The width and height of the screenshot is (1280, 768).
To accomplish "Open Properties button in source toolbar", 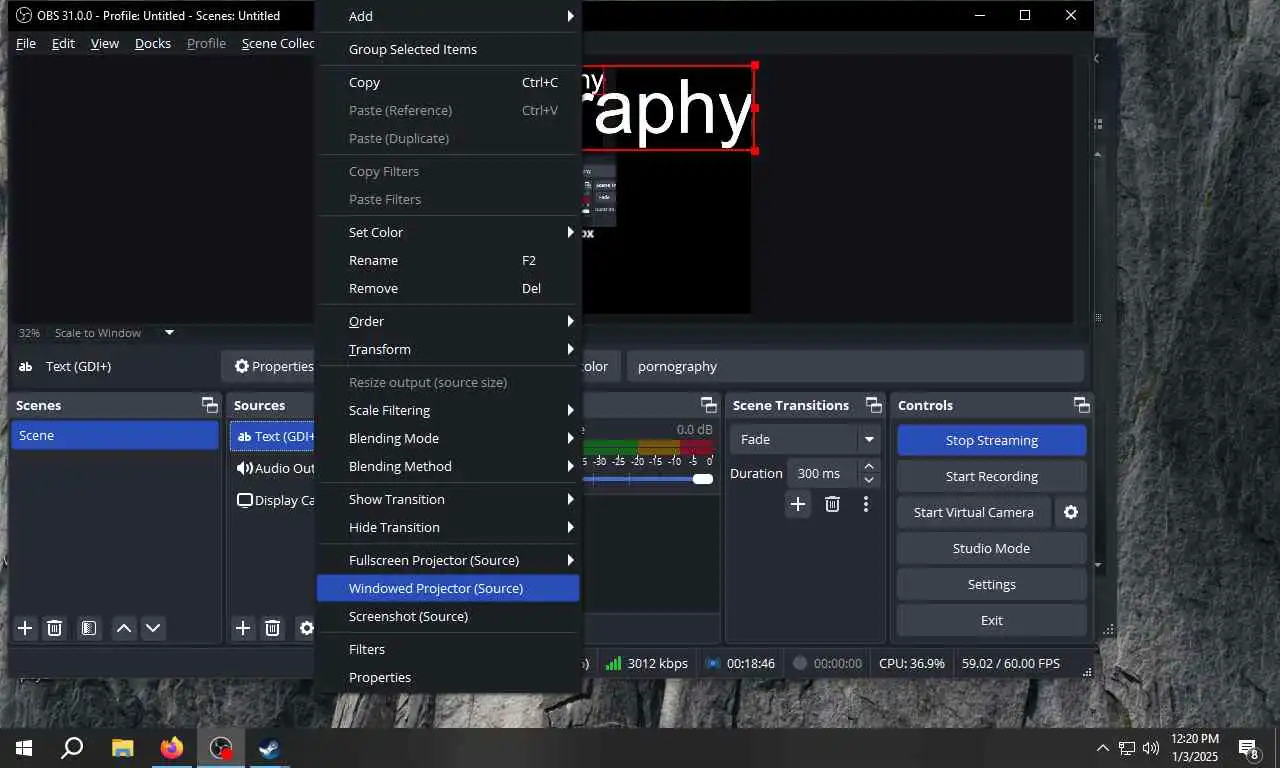I will (x=270, y=366).
